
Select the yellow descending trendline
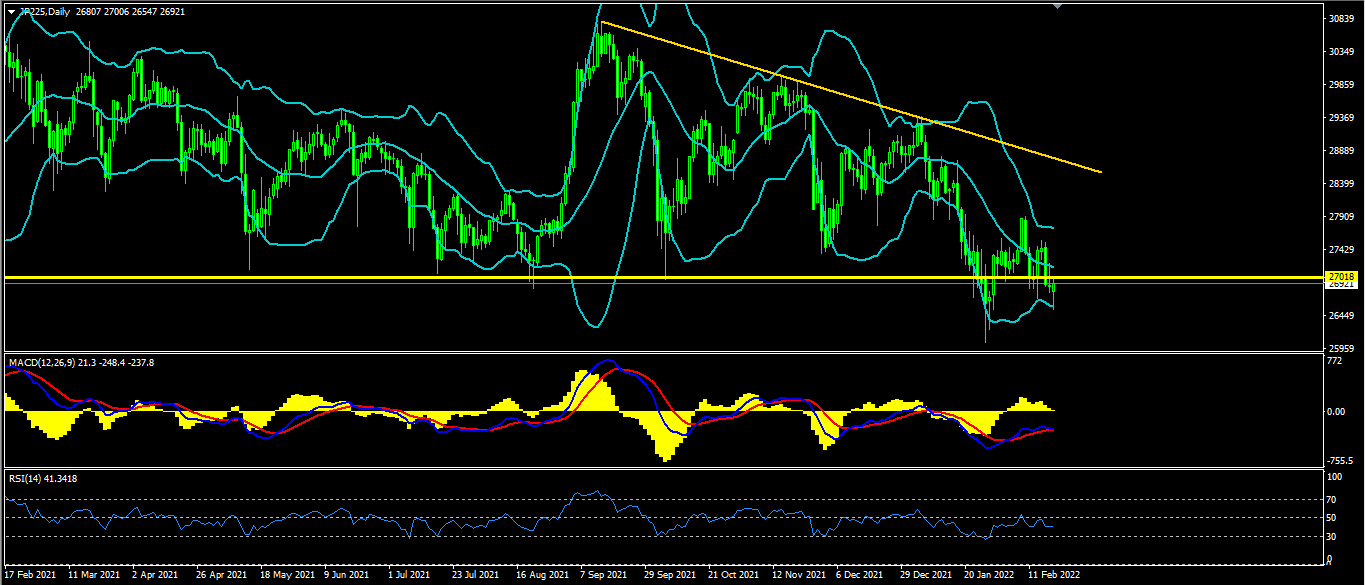click(x=850, y=94)
